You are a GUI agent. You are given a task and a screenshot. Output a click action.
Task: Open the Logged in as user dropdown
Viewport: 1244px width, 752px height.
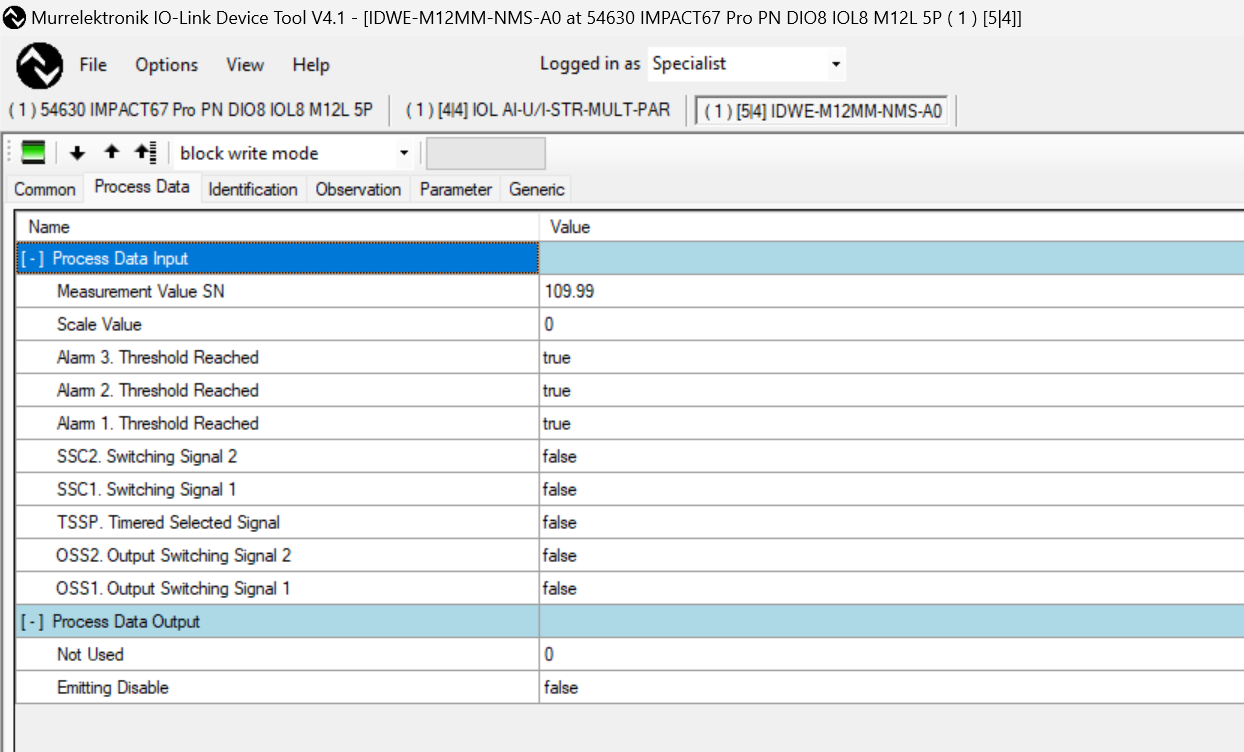(836, 65)
